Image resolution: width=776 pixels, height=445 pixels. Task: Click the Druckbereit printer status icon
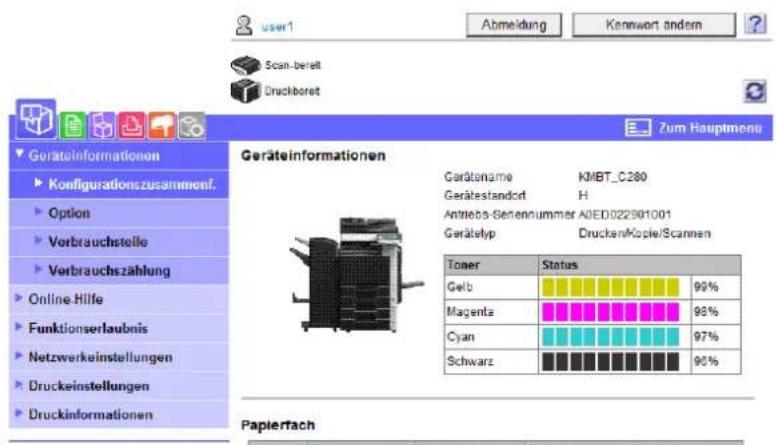pyautogui.click(x=245, y=91)
